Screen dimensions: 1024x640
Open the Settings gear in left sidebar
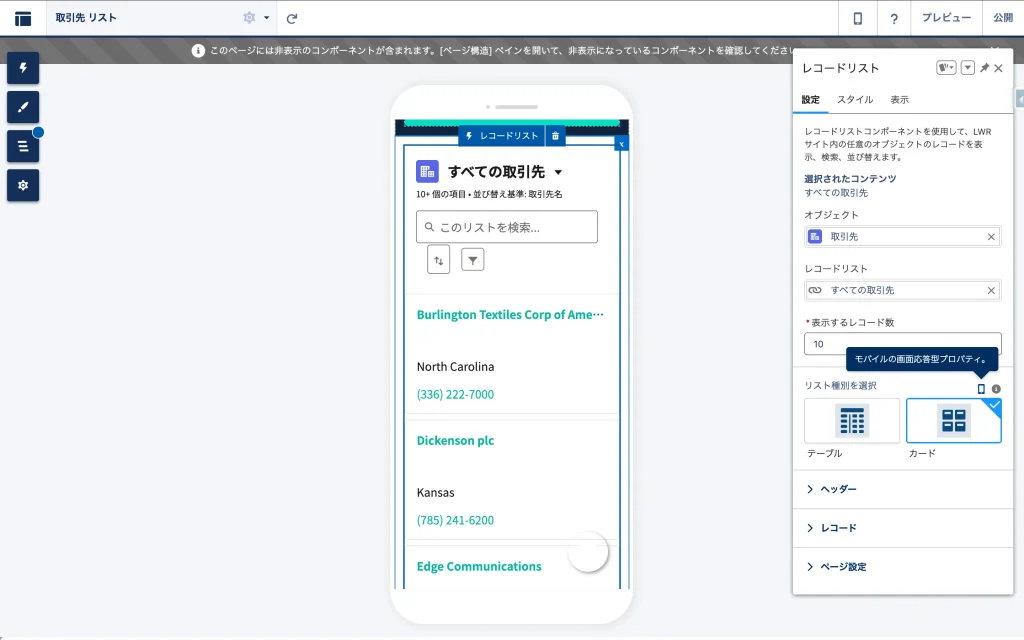[x=23, y=185]
